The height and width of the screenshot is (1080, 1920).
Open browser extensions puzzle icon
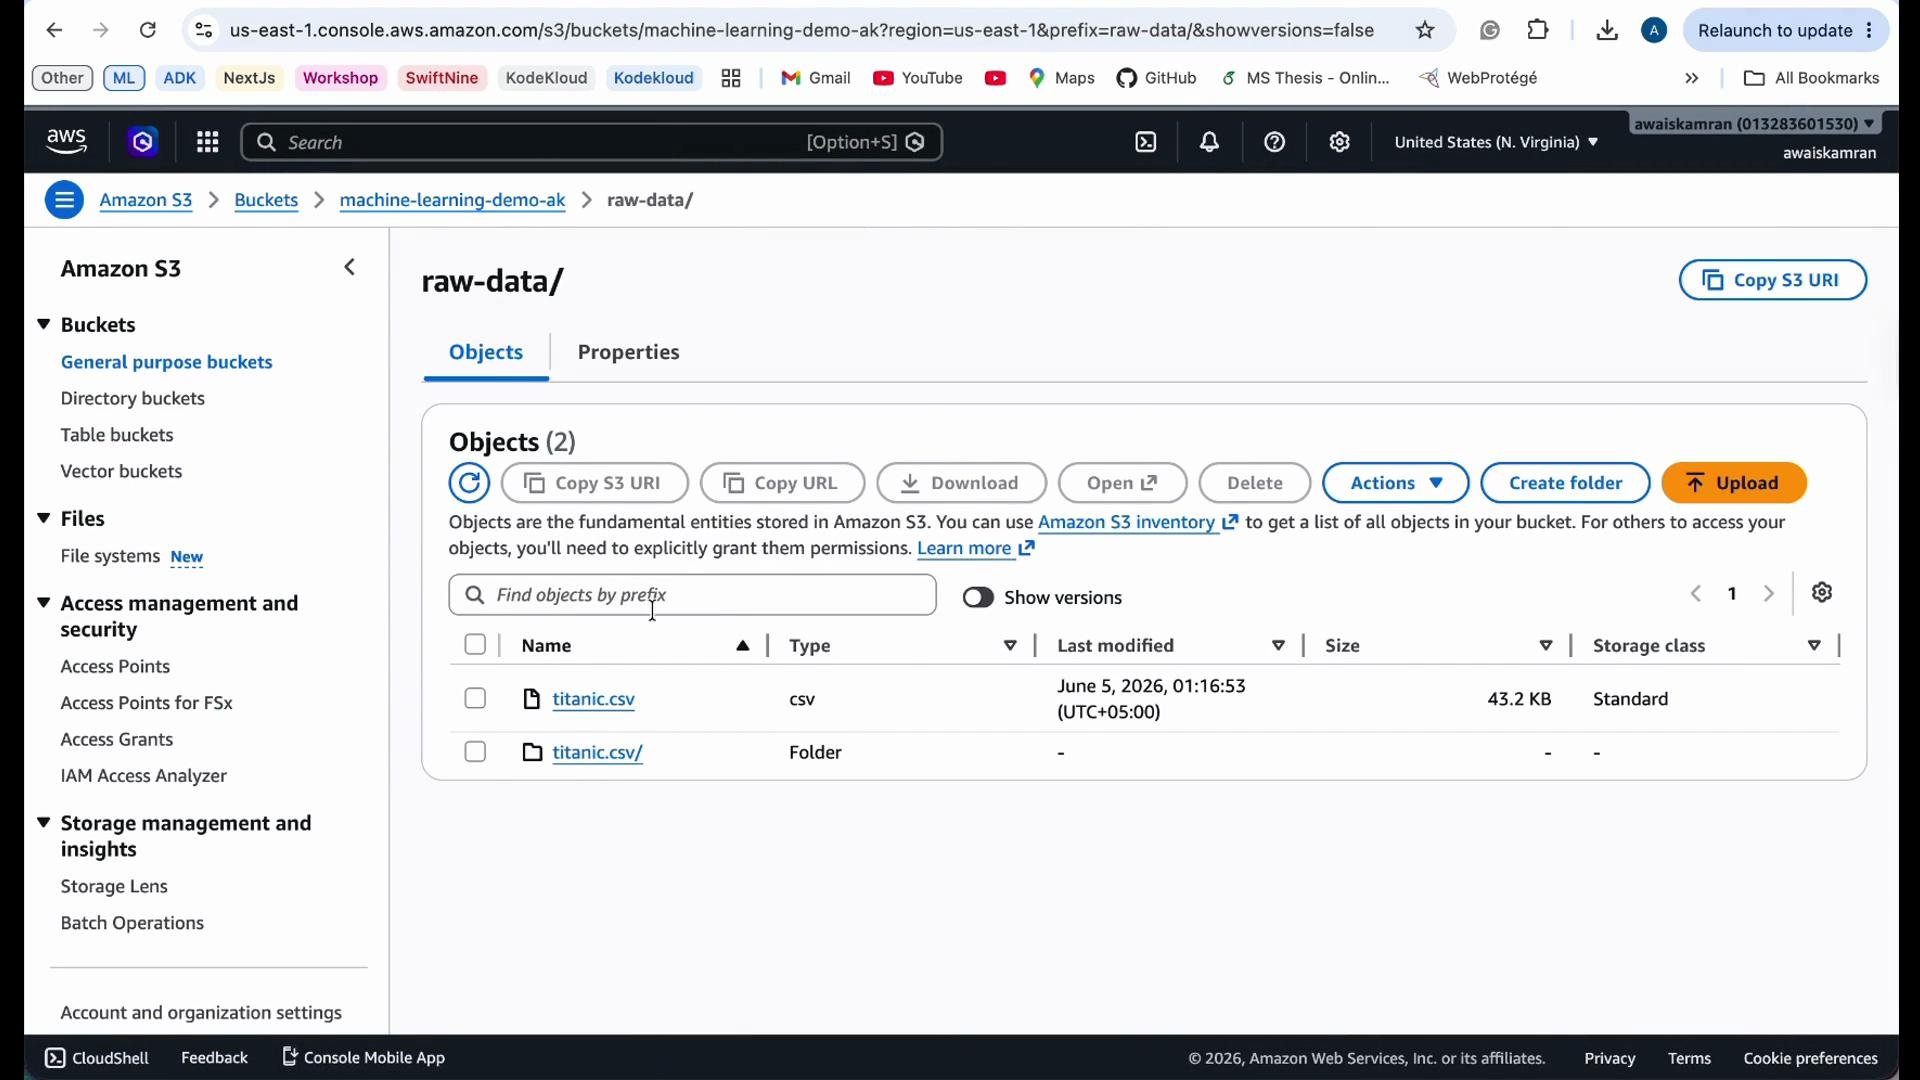tap(1540, 31)
